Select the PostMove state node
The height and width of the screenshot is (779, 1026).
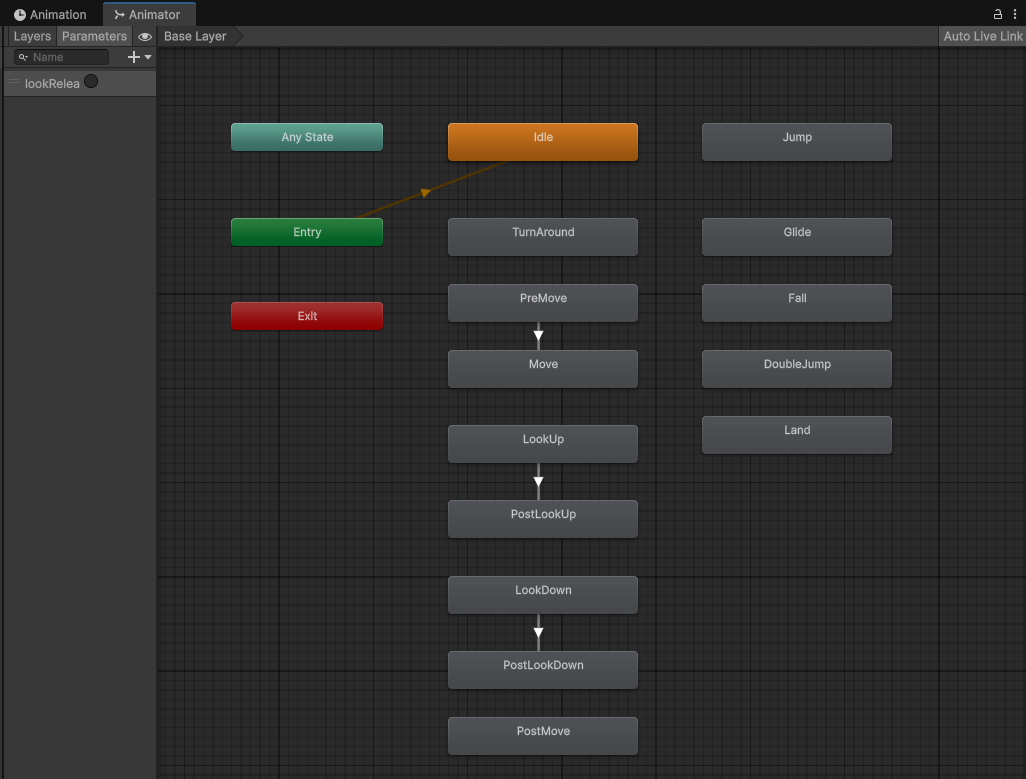[x=542, y=736]
